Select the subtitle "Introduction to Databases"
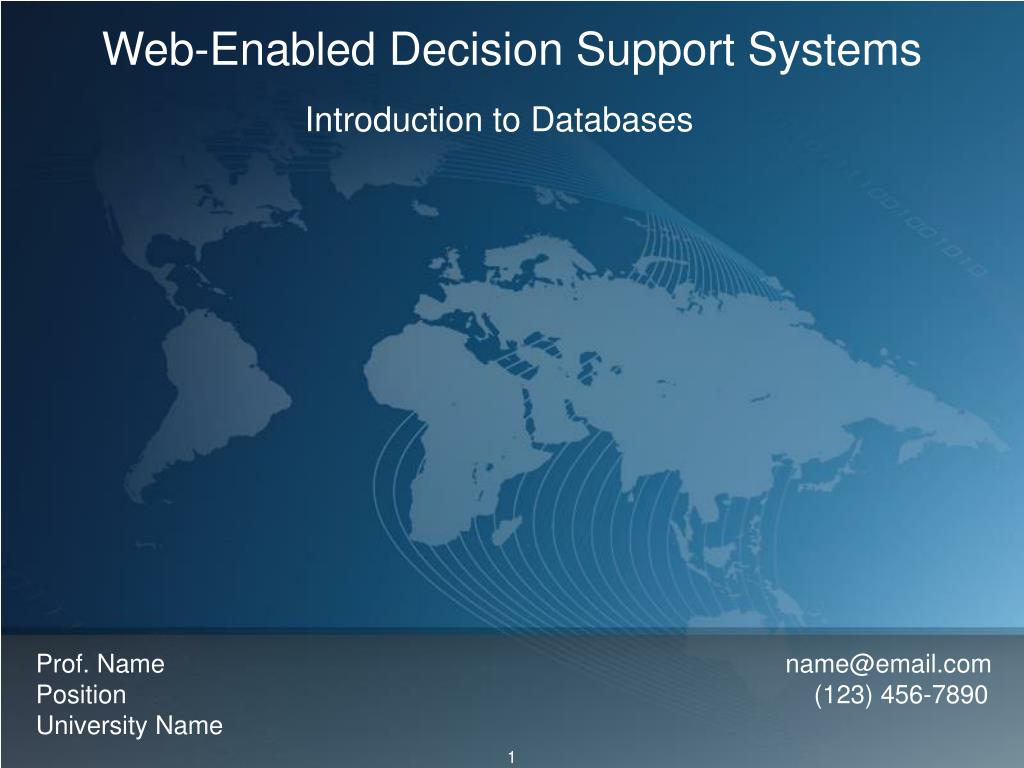The image size is (1024, 768). [499, 120]
